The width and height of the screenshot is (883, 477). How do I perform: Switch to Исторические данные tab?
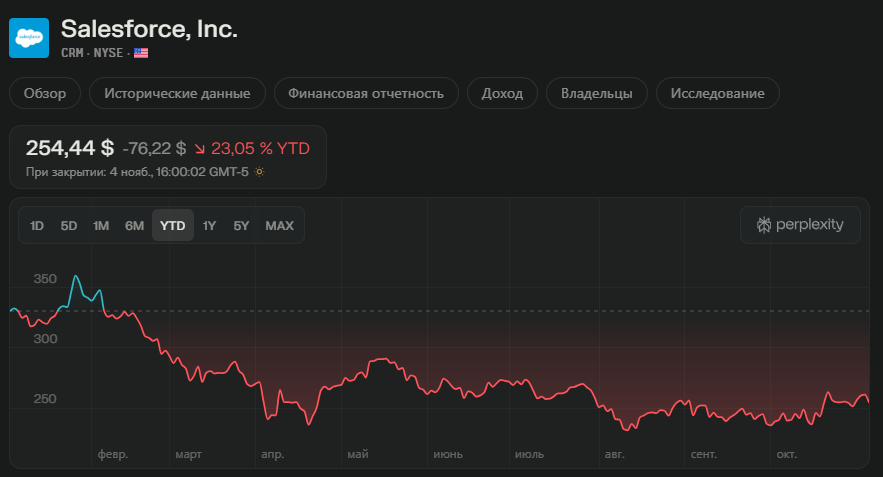point(177,94)
